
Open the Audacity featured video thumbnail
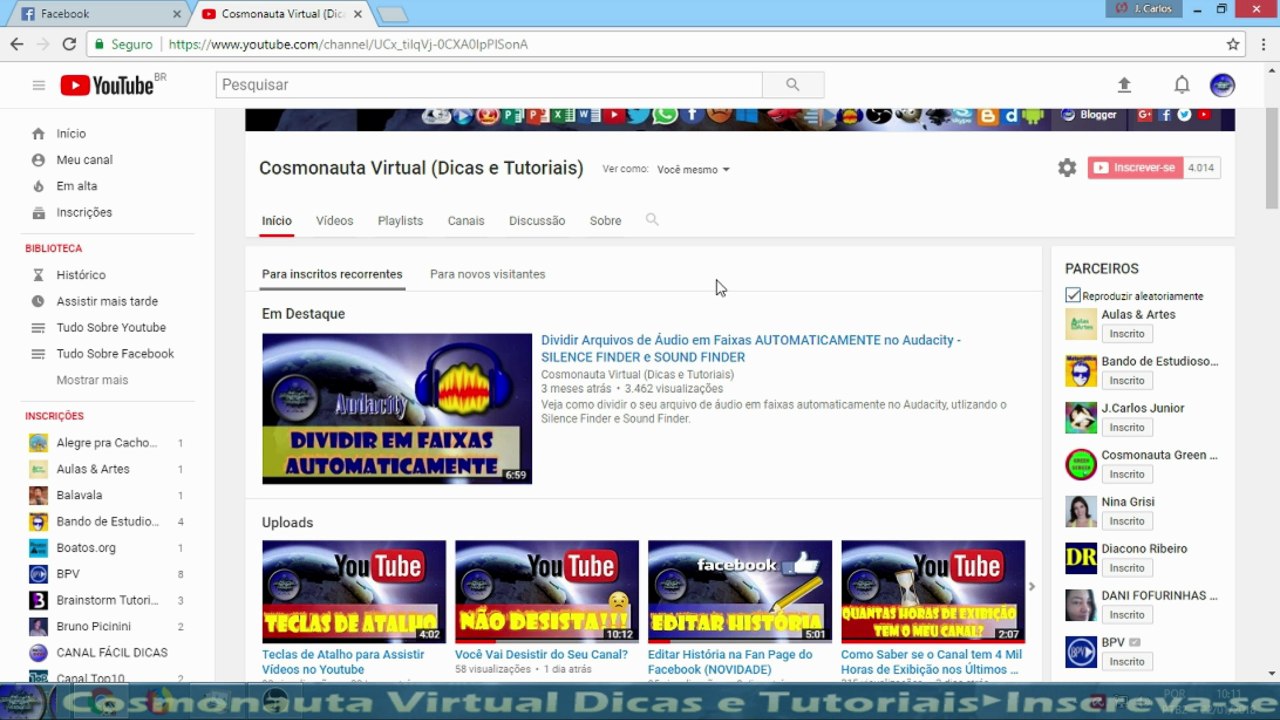coord(397,409)
